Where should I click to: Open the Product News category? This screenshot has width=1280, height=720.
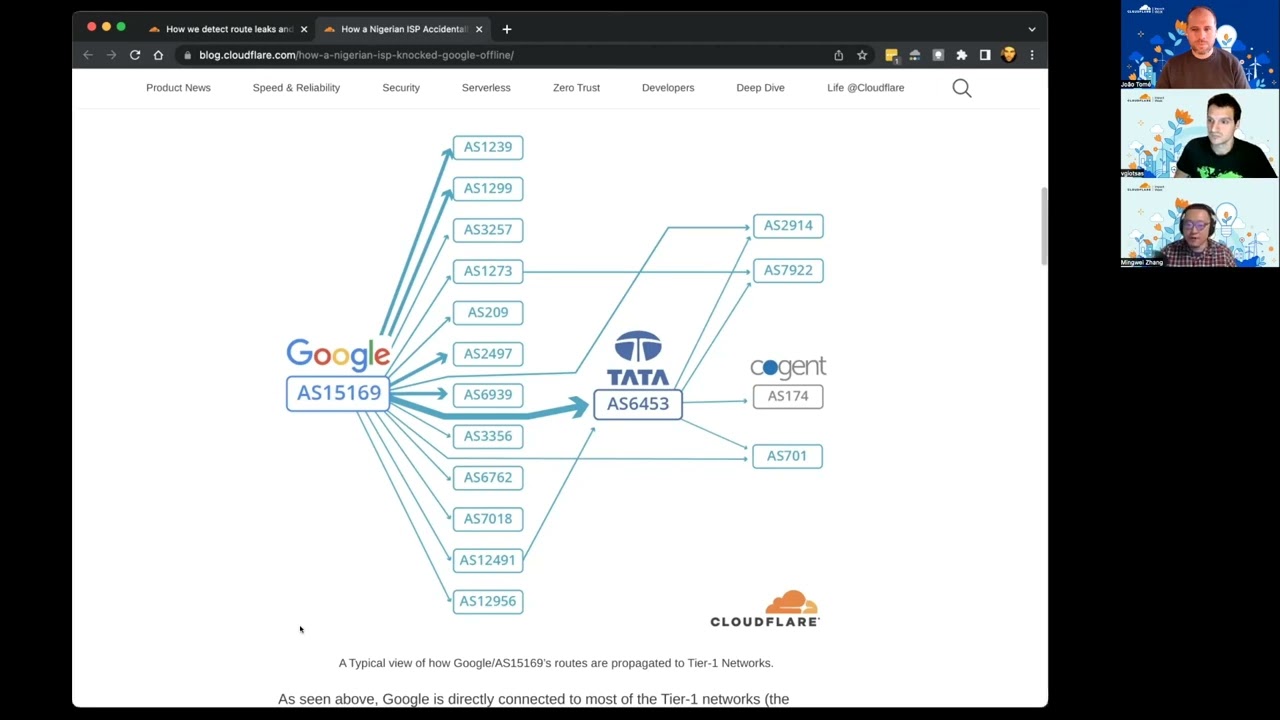coord(178,88)
